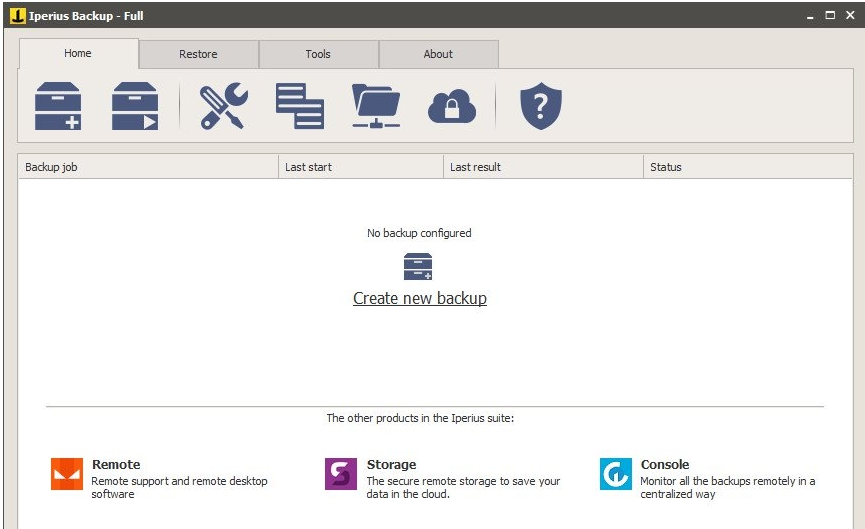Click the purple Iperius Storage icon
The width and height of the screenshot is (865, 529).
tap(341, 474)
